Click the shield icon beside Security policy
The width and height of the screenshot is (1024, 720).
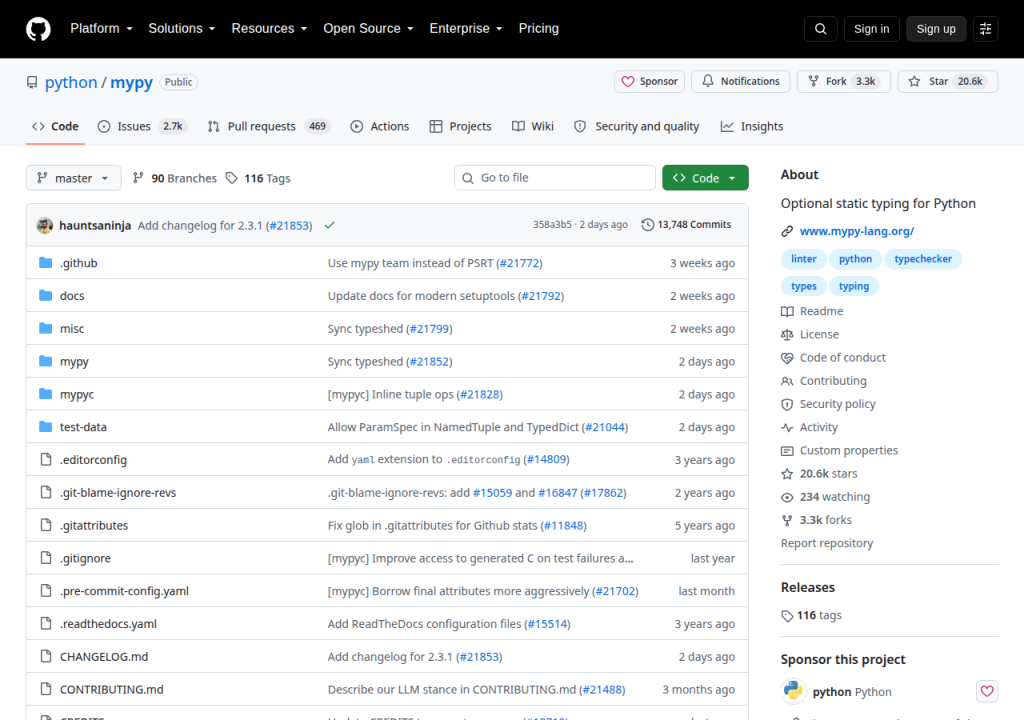787,404
